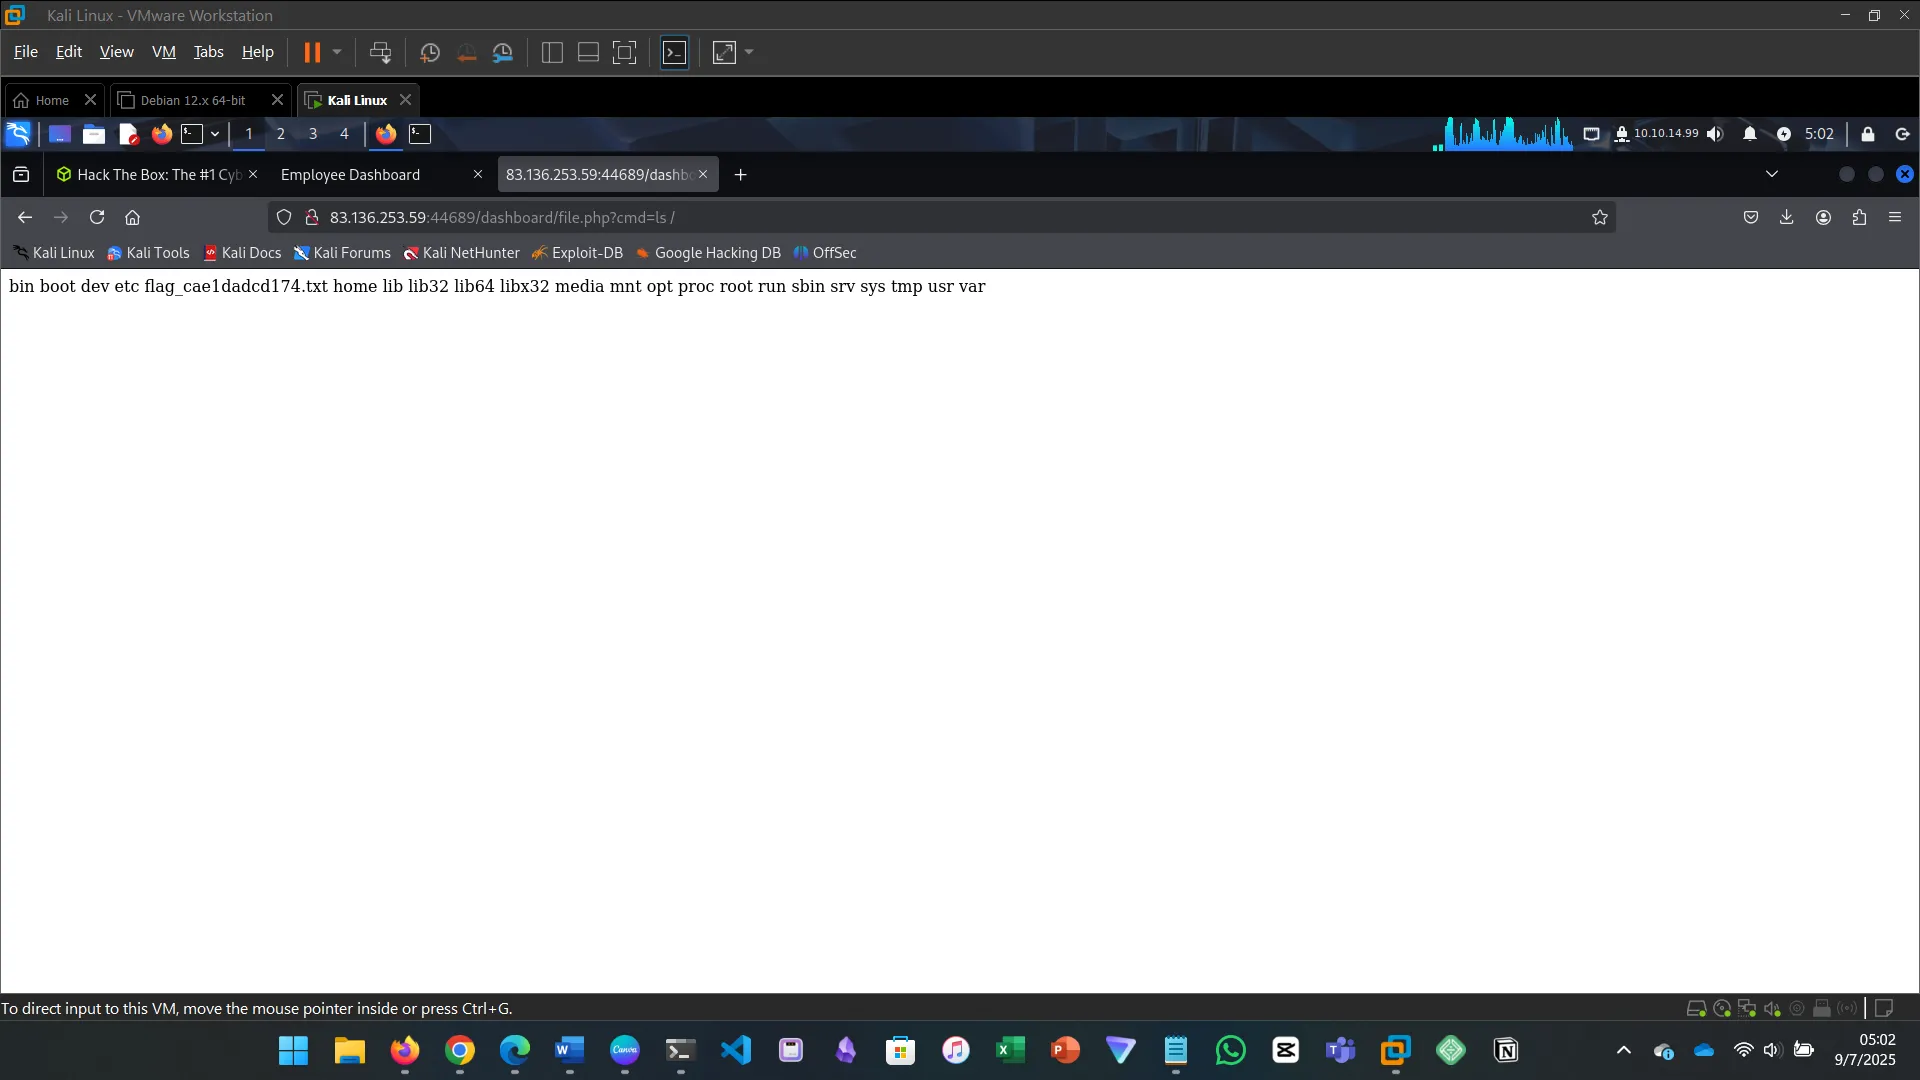Viewport: 1920px width, 1080px height.
Task: Expand Firefox list all tabs chevron
Action: pyautogui.click(x=1772, y=174)
